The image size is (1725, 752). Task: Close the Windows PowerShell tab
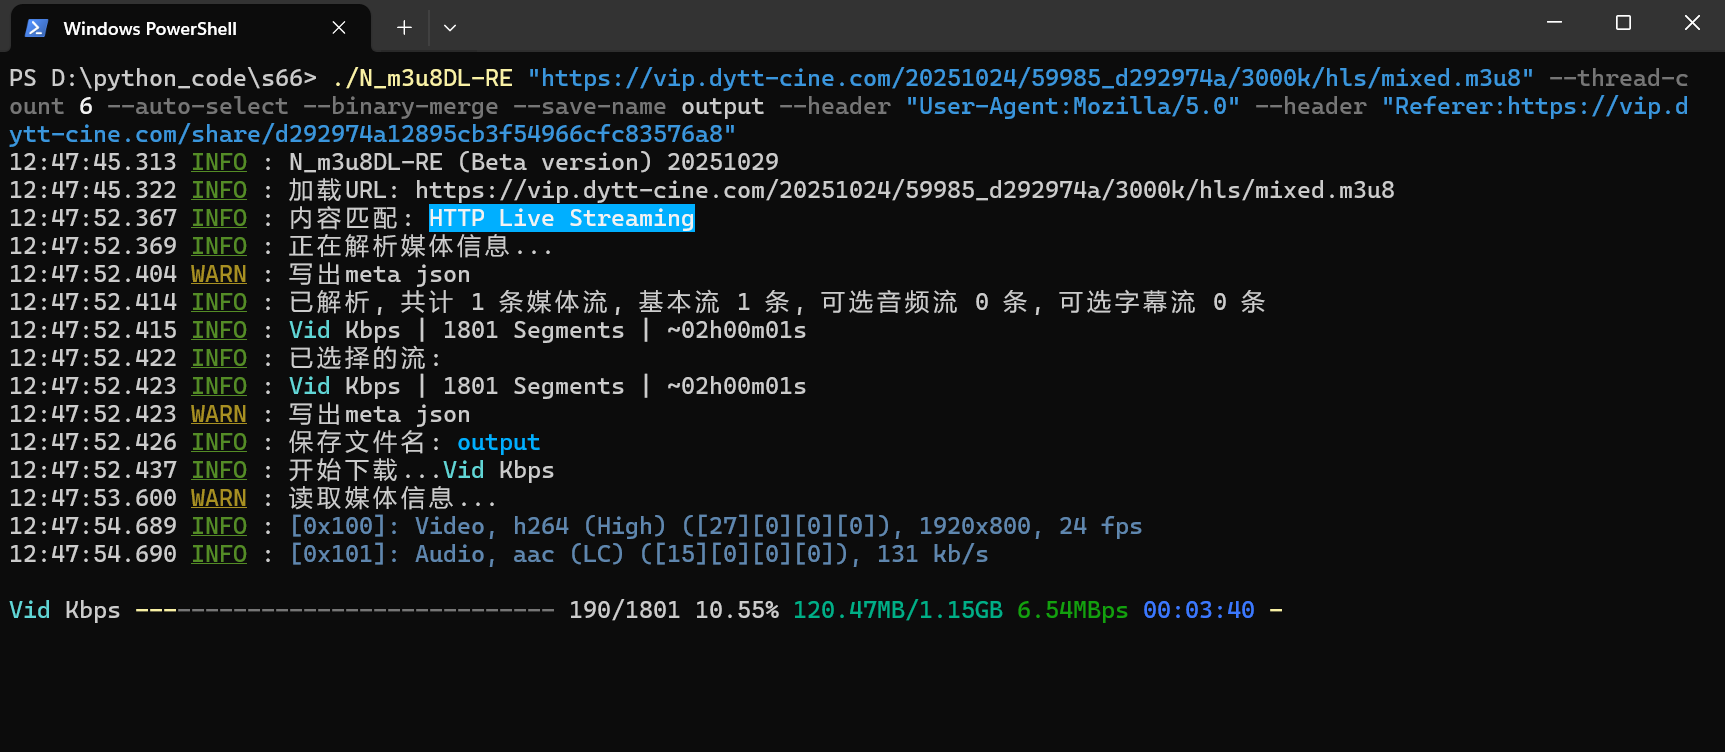point(339,28)
